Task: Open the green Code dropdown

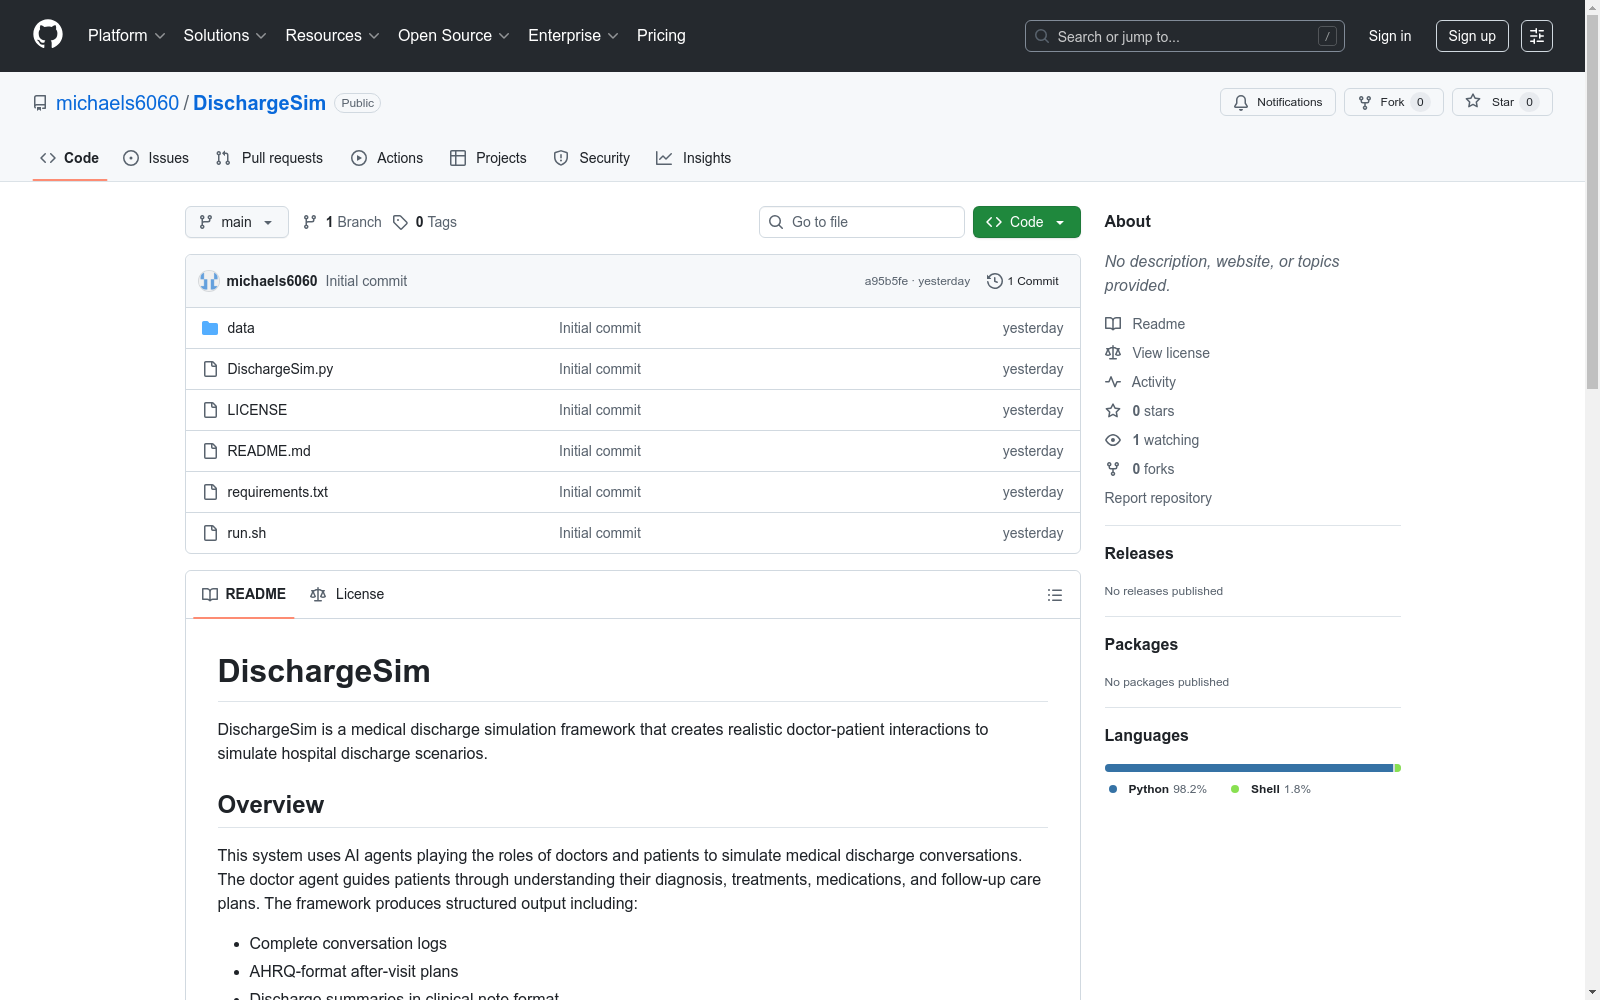Action: click(x=1026, y=222)
